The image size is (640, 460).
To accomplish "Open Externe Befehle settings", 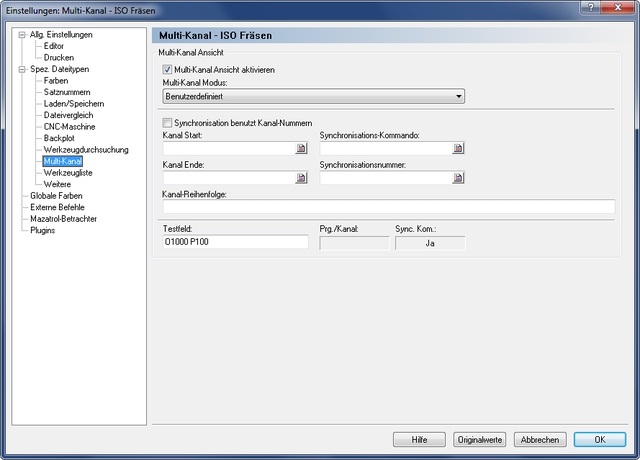I will click(x=57, y=207).
